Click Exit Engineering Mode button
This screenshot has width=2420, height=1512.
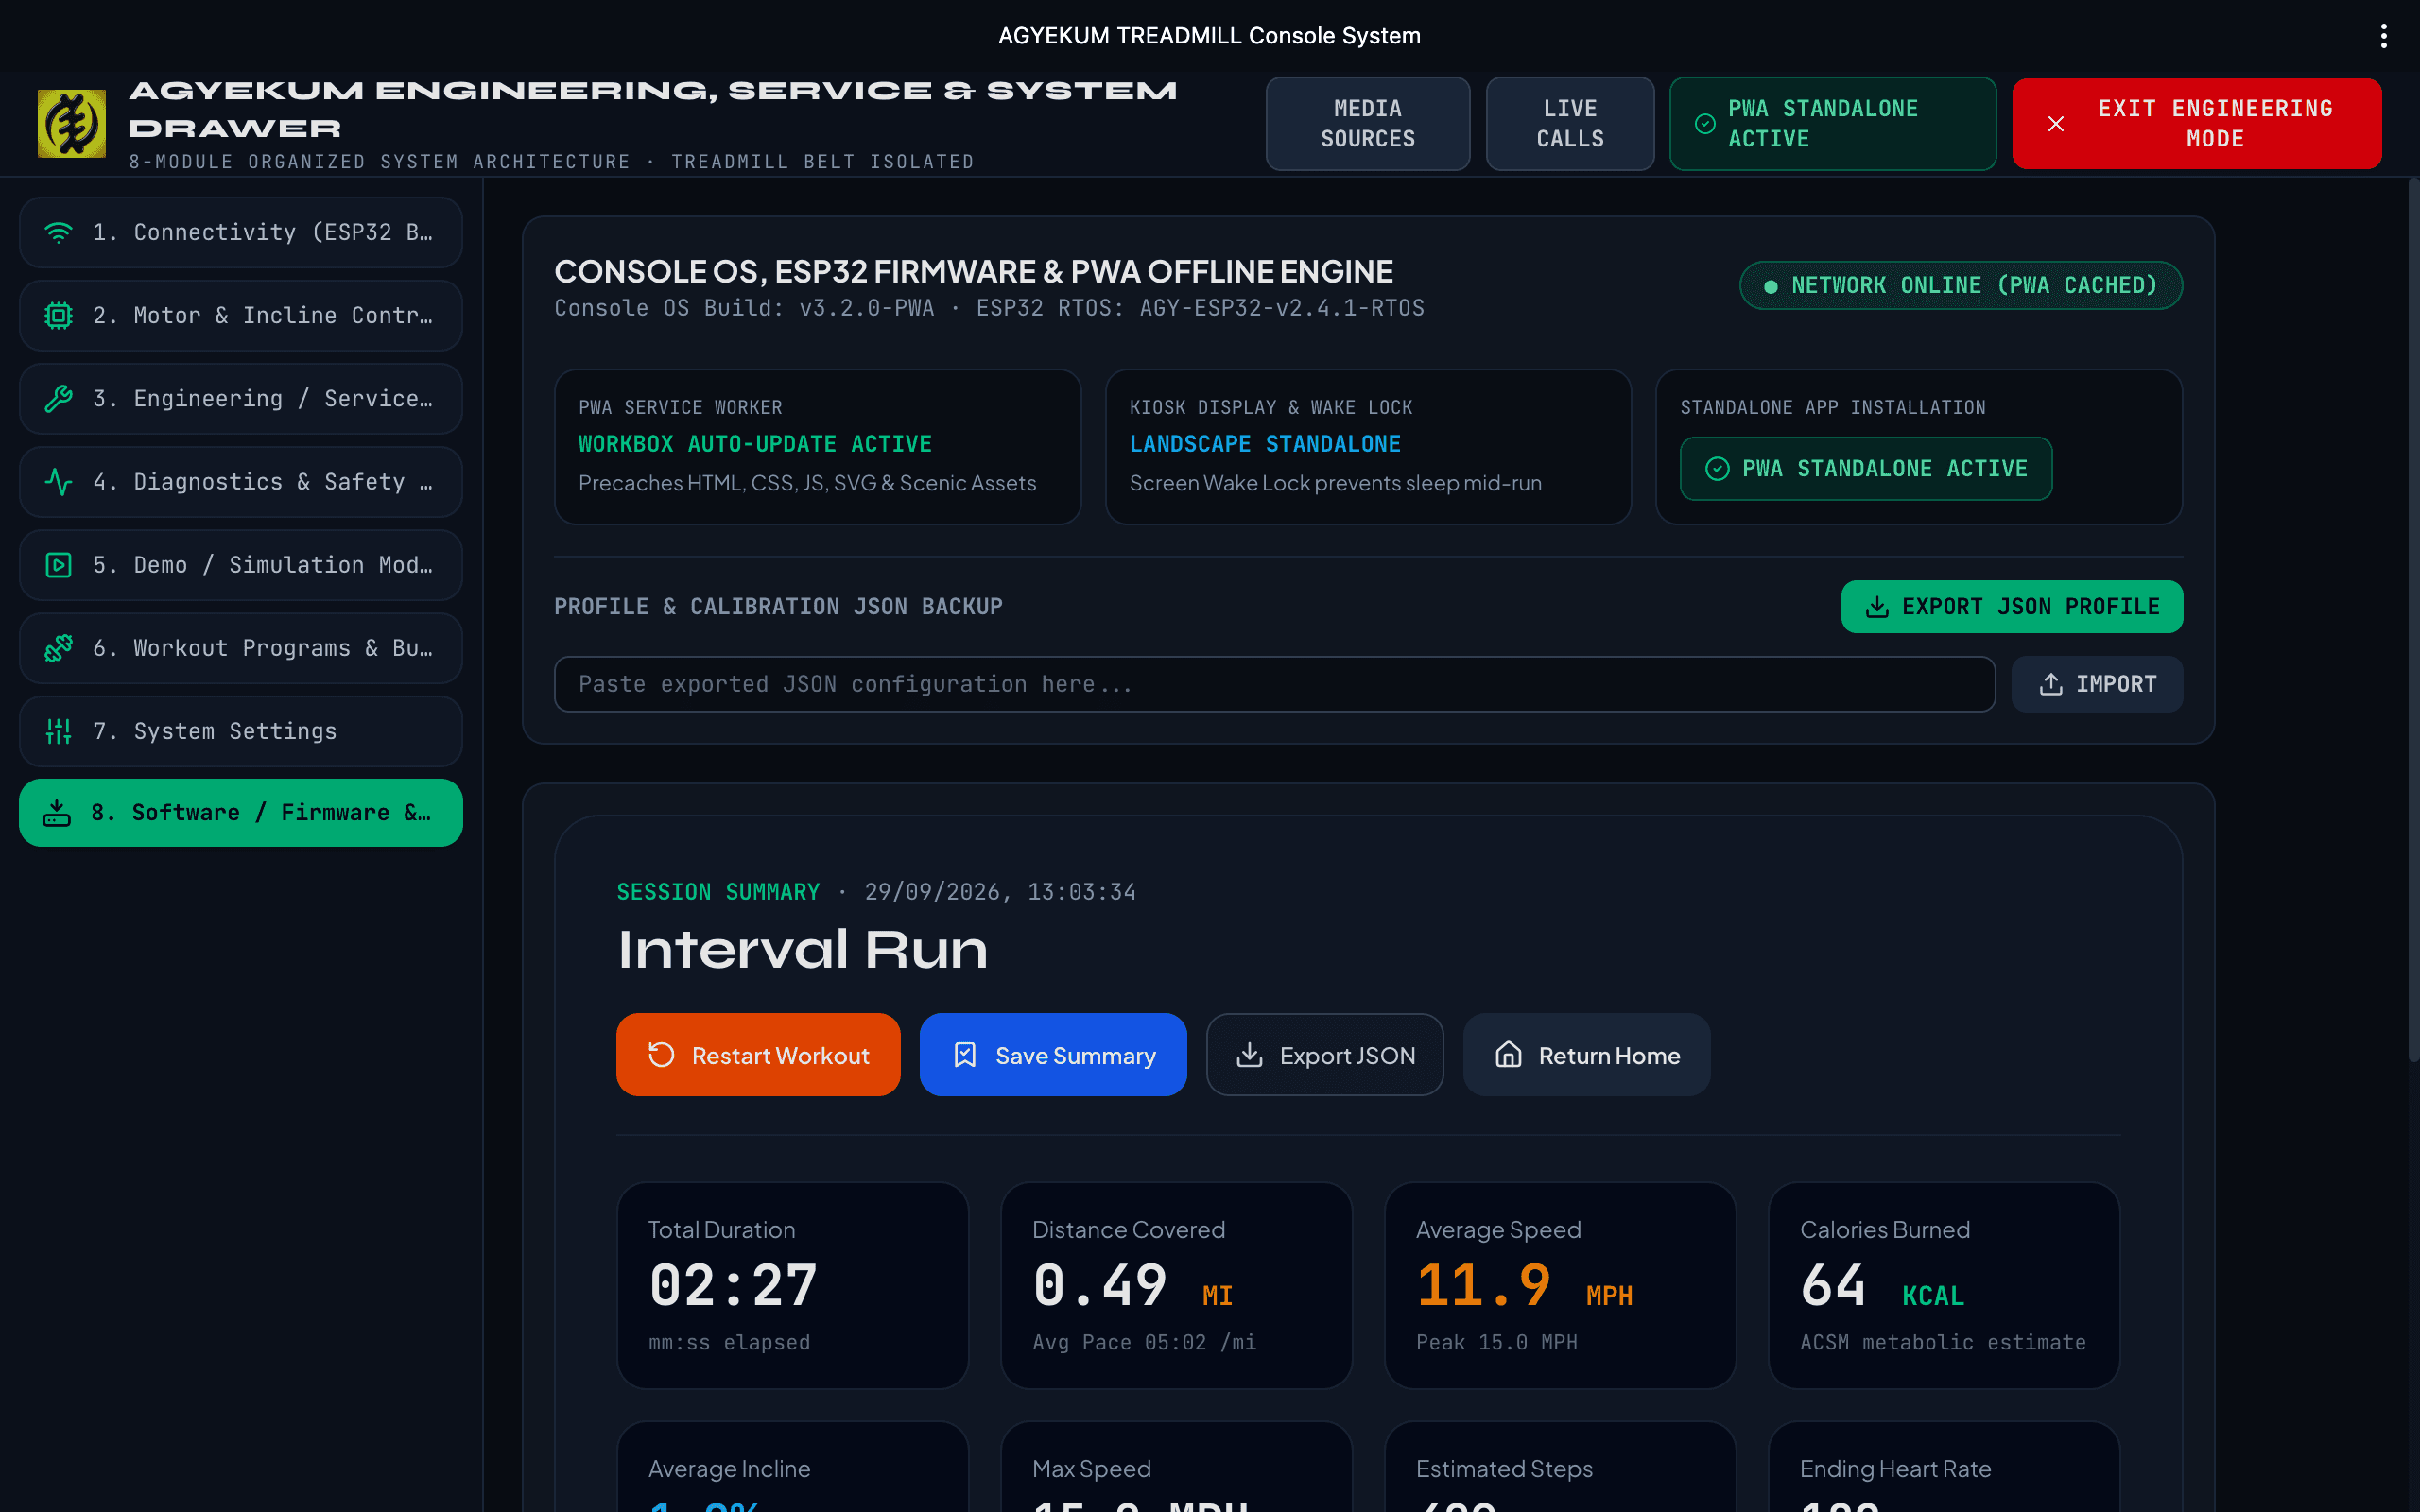(2196, 124)
